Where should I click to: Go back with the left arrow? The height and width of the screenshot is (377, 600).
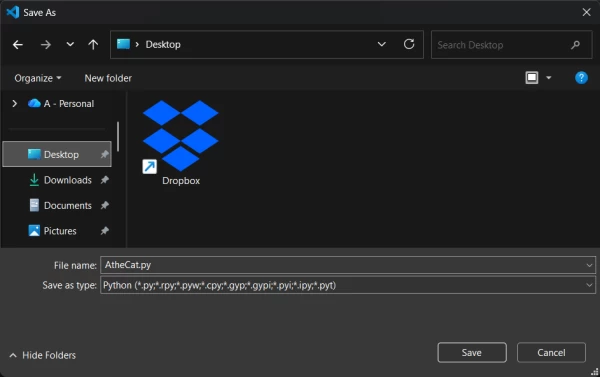pyautogui.click(x=18, y=45)
